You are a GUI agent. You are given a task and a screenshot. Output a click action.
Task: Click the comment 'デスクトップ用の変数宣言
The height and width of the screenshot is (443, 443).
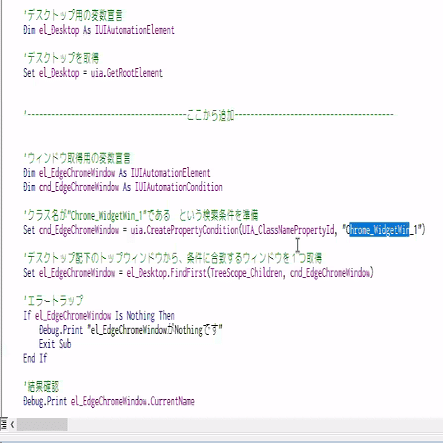click(73, 15)
